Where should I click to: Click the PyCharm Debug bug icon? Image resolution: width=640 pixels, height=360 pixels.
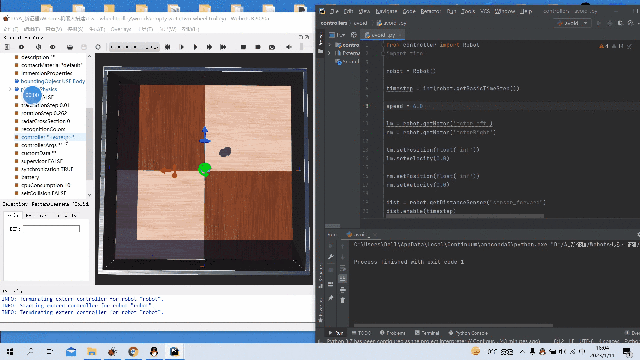click(609, 23)
